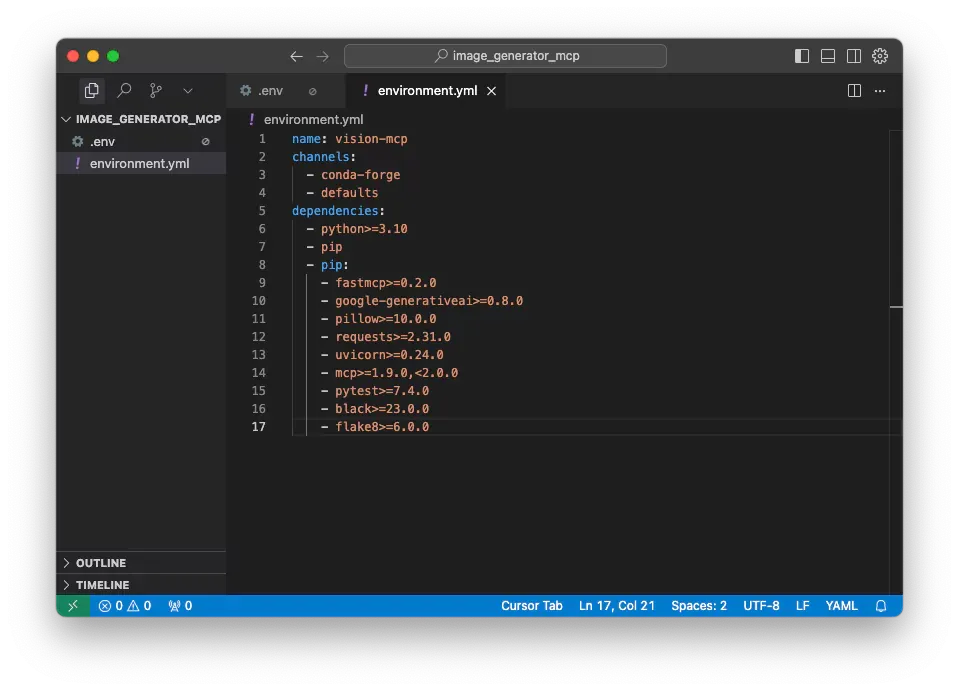Click the exclamation icon on environment.yml tab
The width and height of the screenshot is (959, 691).
coord(365,91)
